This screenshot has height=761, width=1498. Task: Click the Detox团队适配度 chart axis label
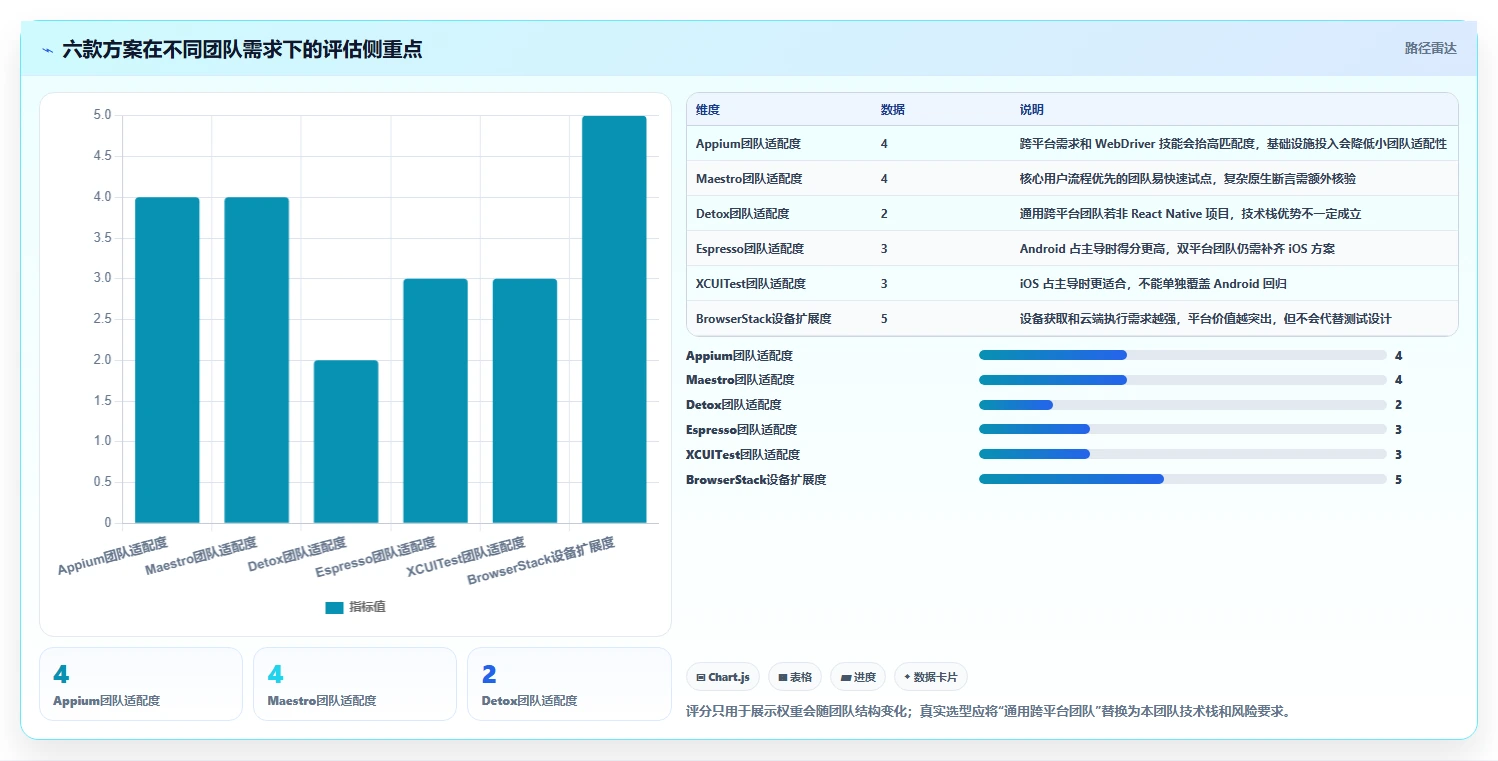(297, 555)
